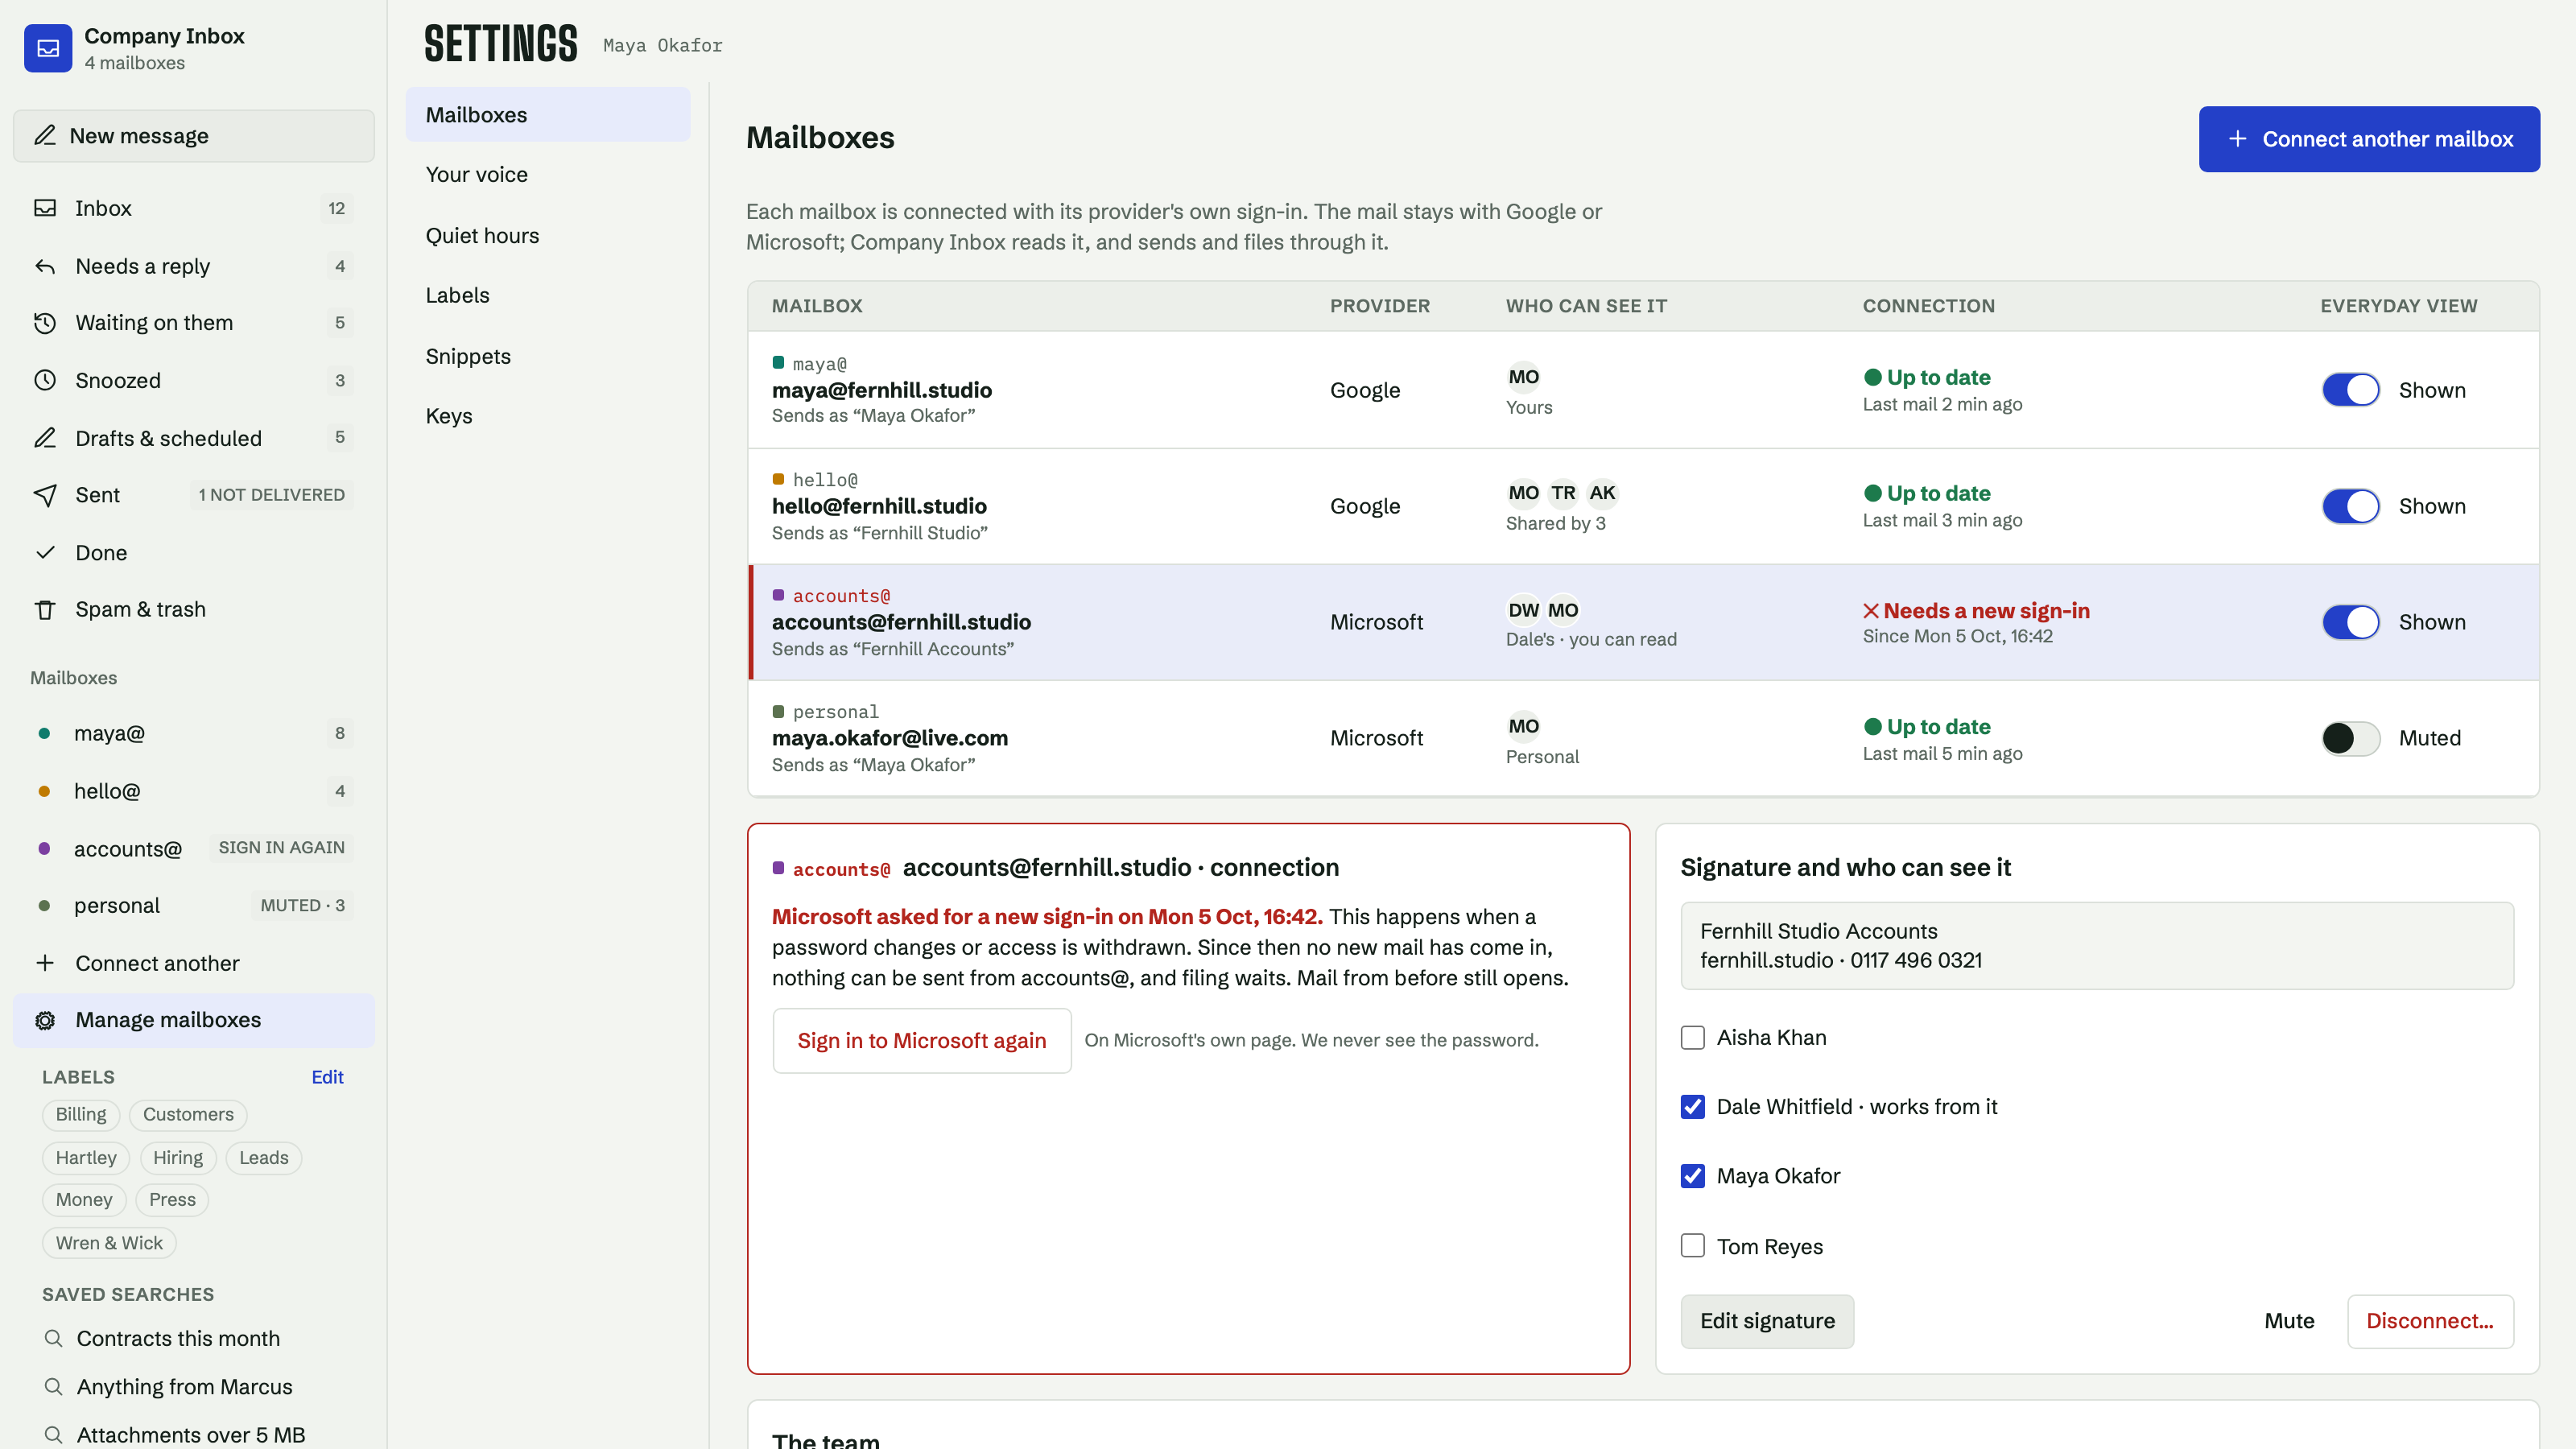Click the gear icon for Manage mailboxes
Viewport: 2576px width, 1449px height.
(x=45, y=1020)
